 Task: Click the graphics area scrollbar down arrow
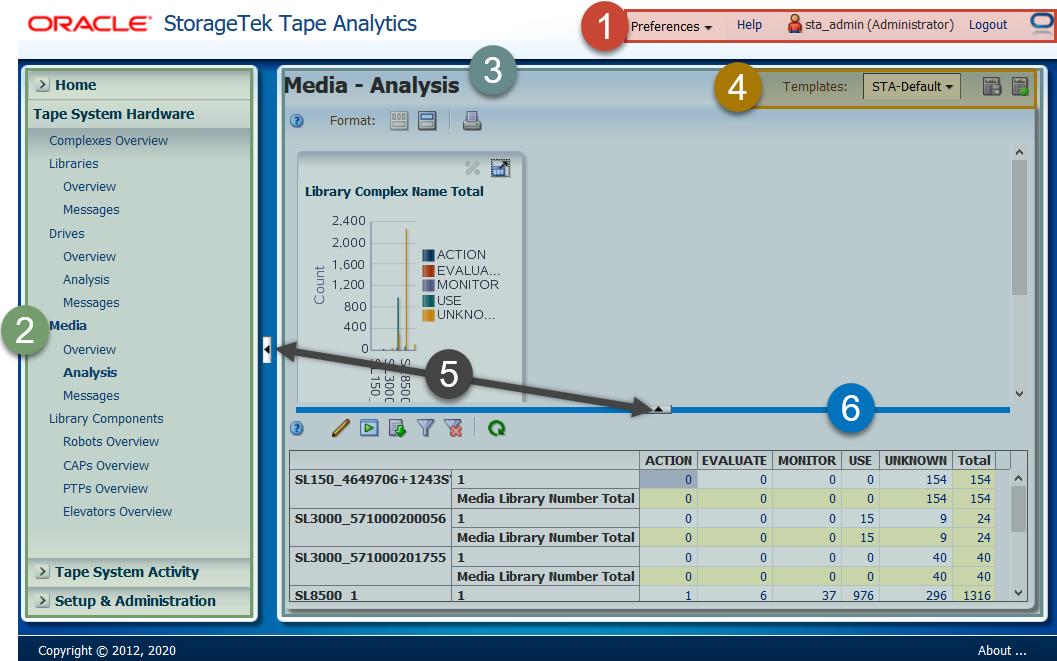coord(1019,394)
